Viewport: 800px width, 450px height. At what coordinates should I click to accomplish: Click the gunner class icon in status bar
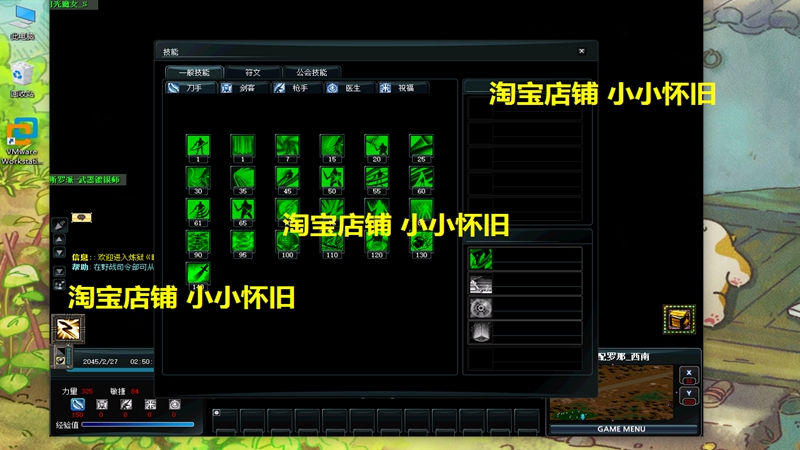pyautogui.click(x=126, y=405)
